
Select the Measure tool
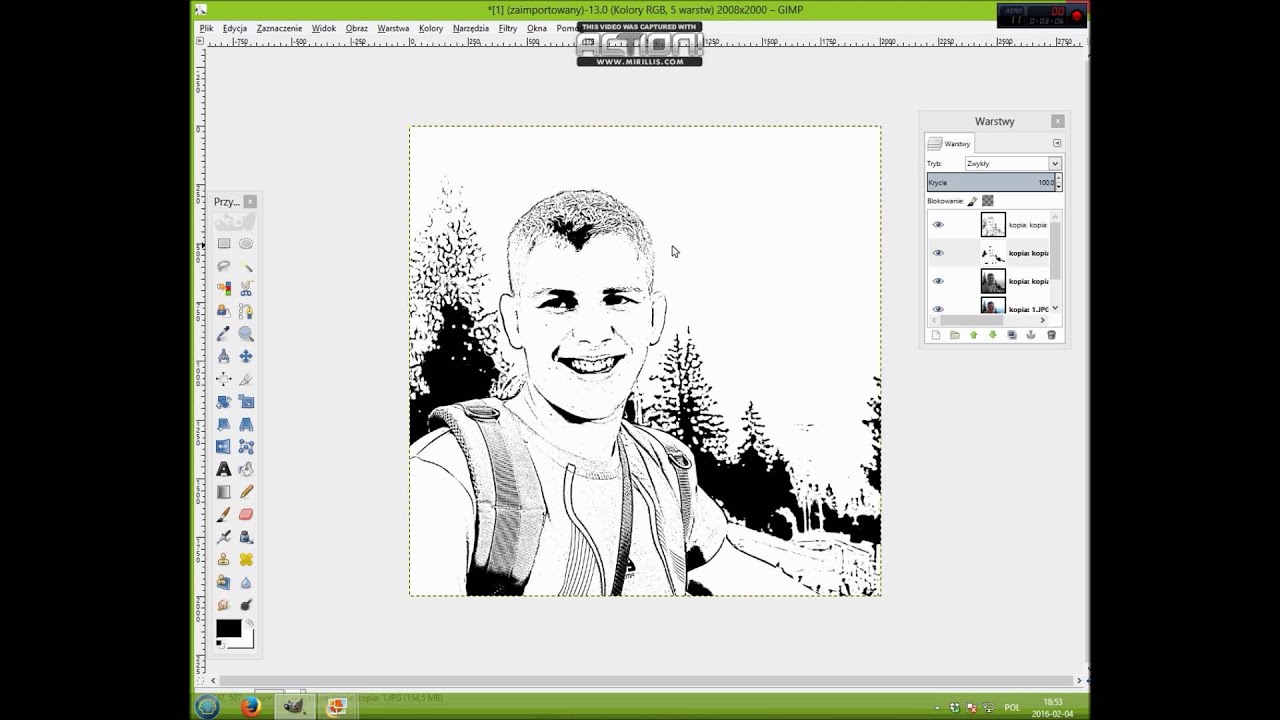(224, 356)
